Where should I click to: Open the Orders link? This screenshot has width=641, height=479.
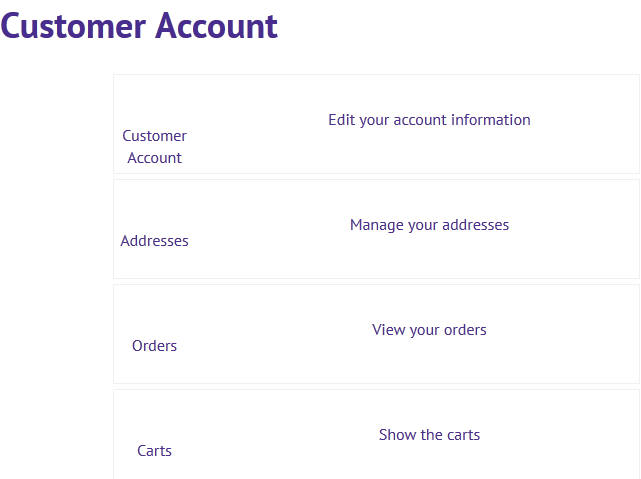click(154, 346)
